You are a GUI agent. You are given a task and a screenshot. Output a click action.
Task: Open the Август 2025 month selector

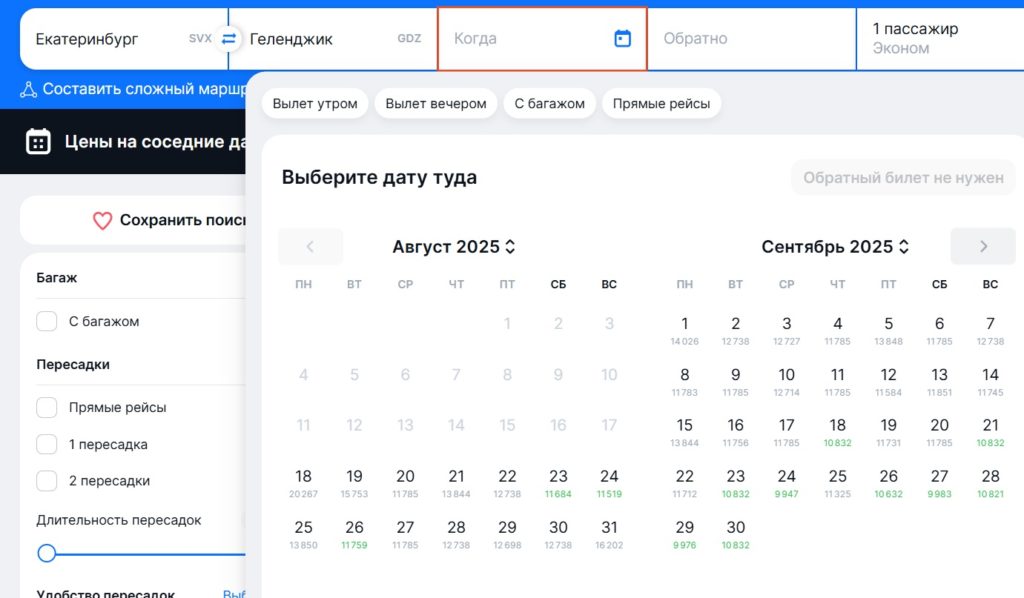coord(455,246)
